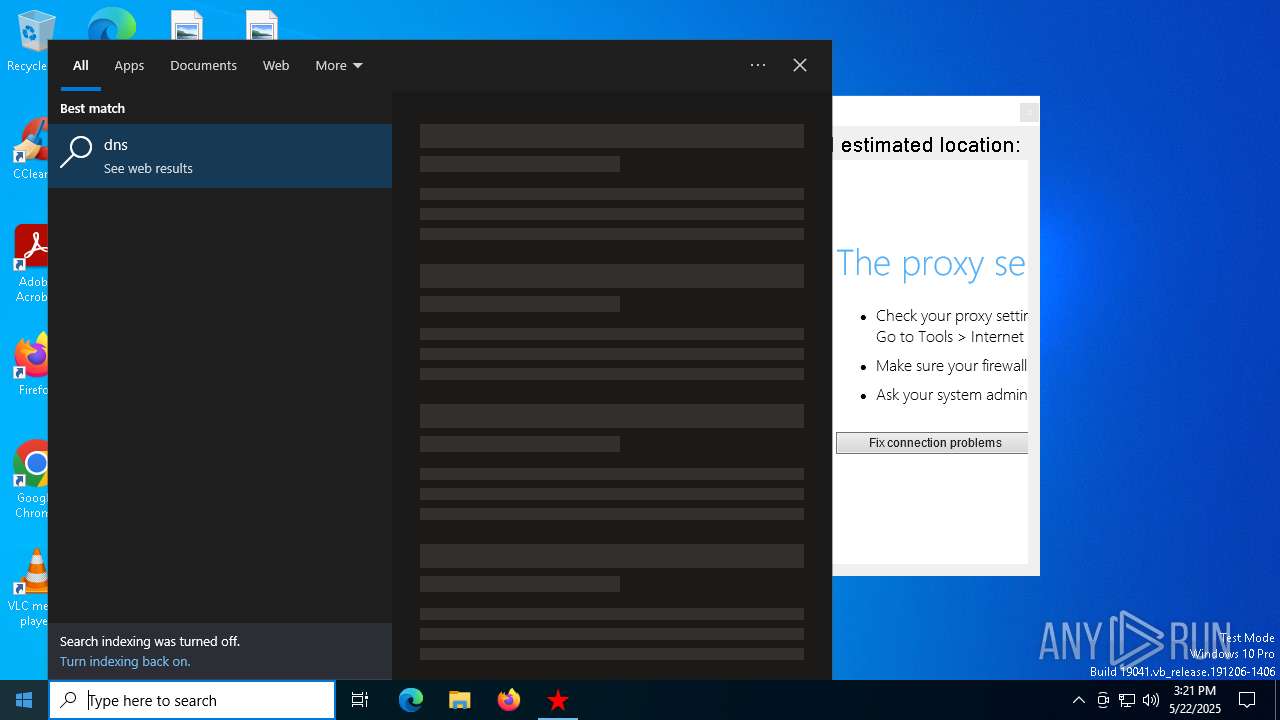Click the 'Make sure your firewall' bullet text
Viewport: 1280px width, 720px height.
click(x=951, y=366)
